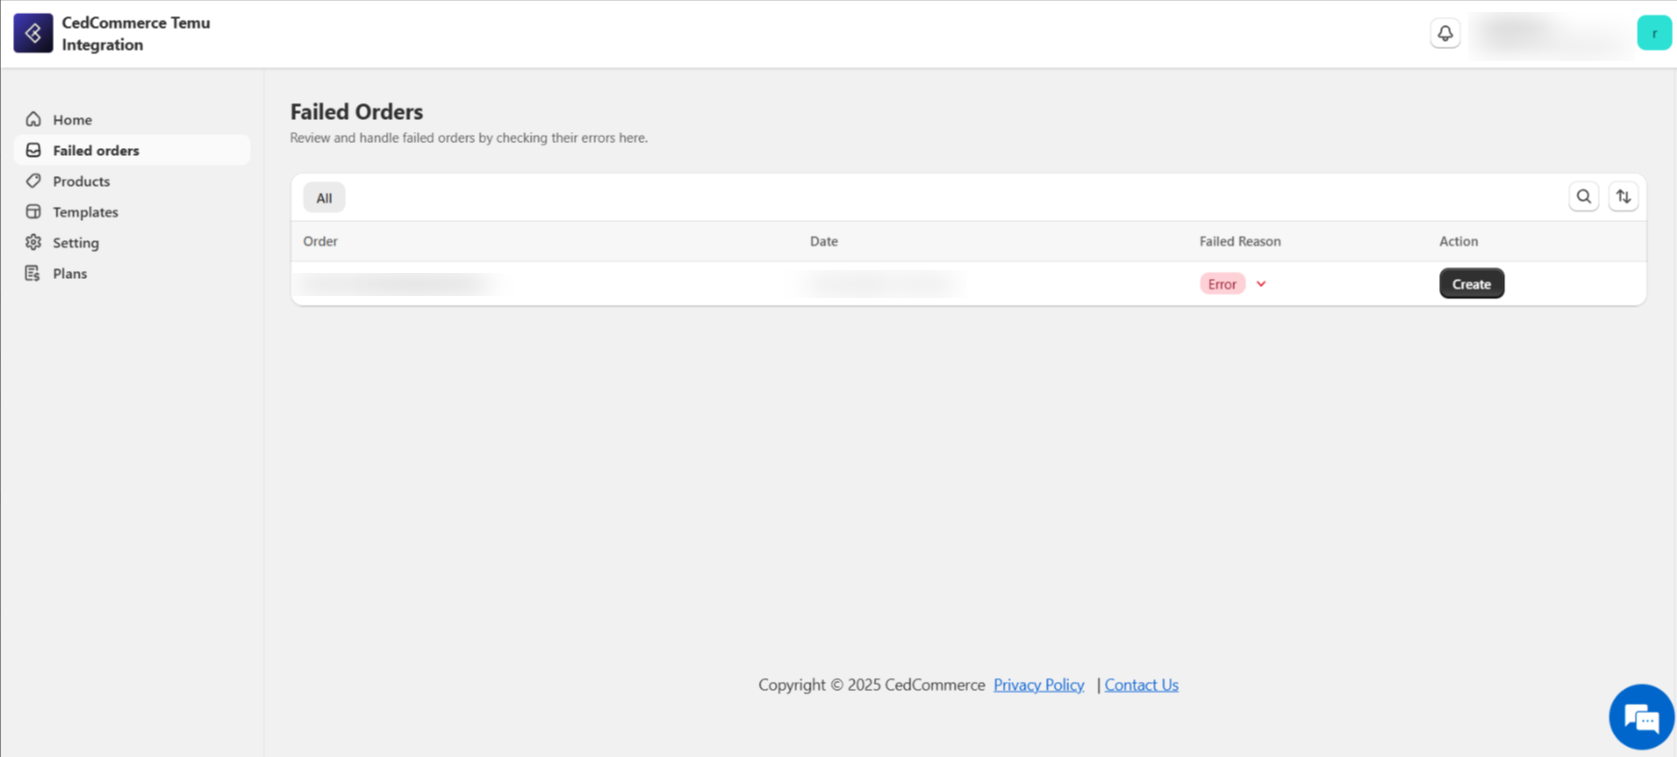Viewport: 1677px width, 757px height.
Task: Click the Templates layout icon
Action: (x=33, y=212)
